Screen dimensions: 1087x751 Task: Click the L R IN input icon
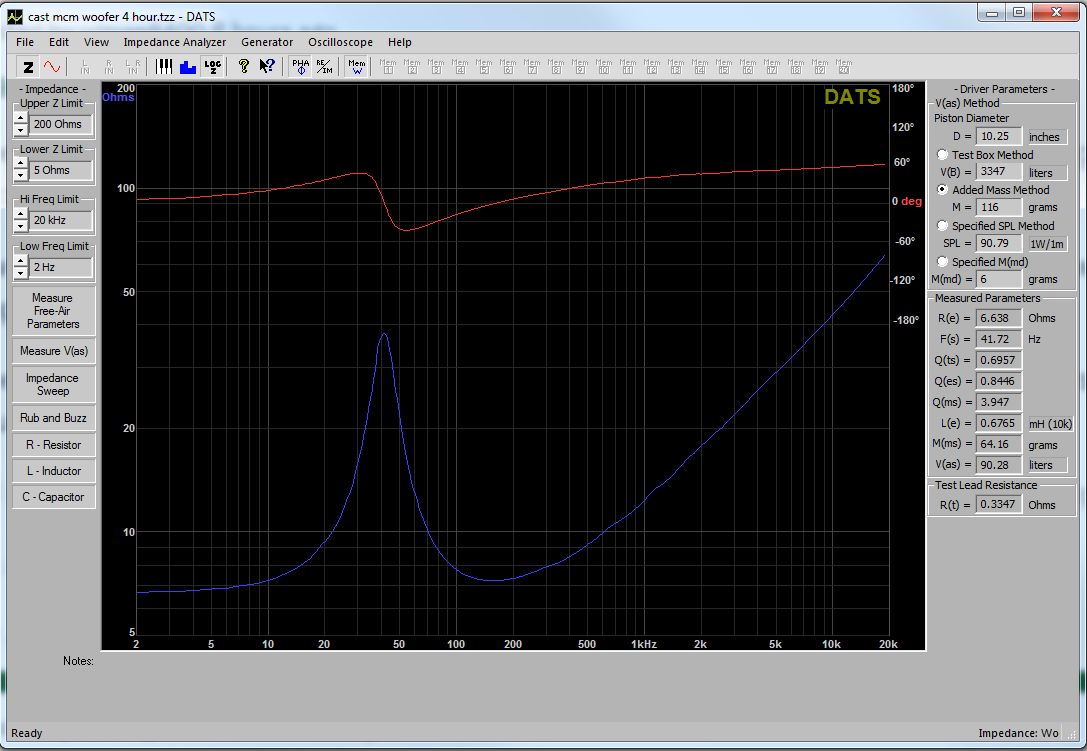(x=132, y=67)
